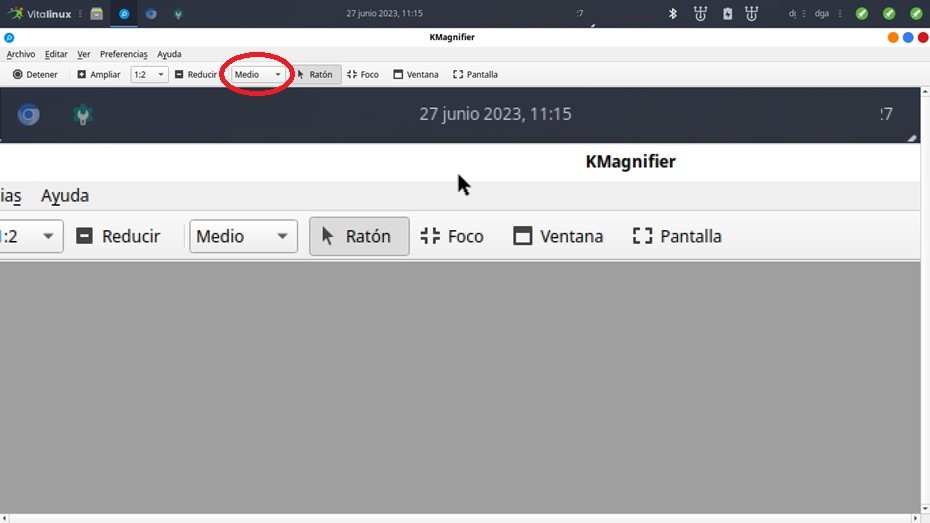Click the horizontal scrollbar right arrow
The width and height of the screenshot is (930, 523).
coord(915,518)
